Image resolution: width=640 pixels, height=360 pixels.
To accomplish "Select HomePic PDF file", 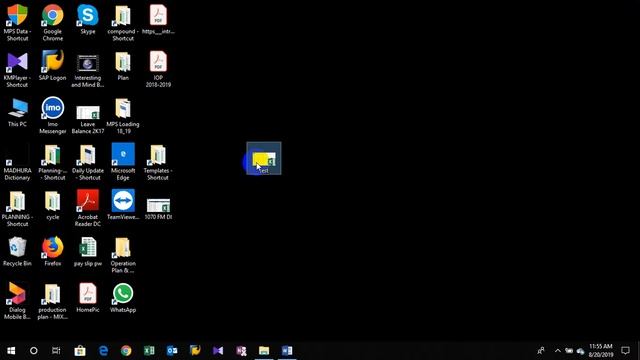I will pos(88,298).
